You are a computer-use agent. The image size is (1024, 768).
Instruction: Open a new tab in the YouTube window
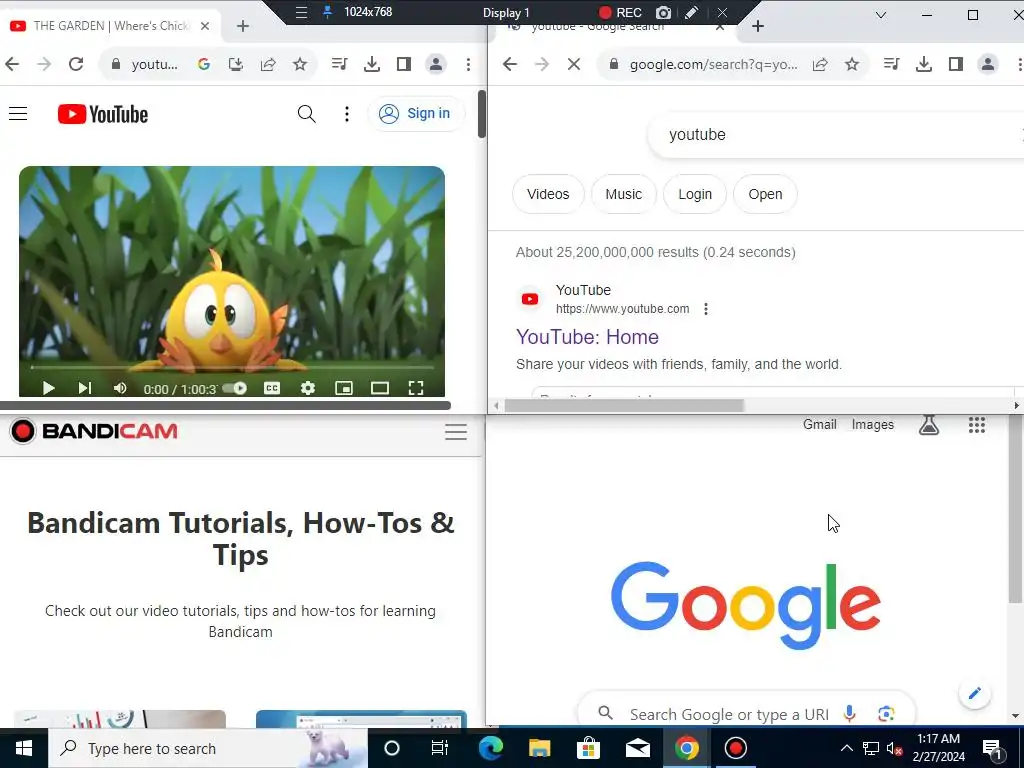[243, 26]
